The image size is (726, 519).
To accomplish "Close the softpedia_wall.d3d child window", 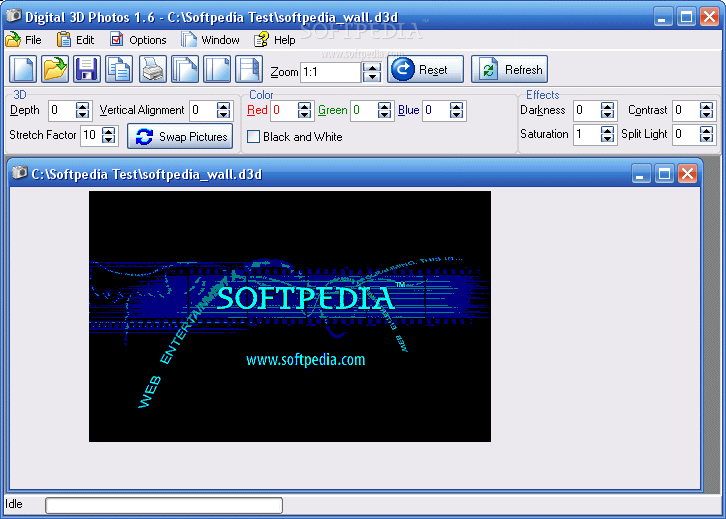I will (x=687, y=174).
